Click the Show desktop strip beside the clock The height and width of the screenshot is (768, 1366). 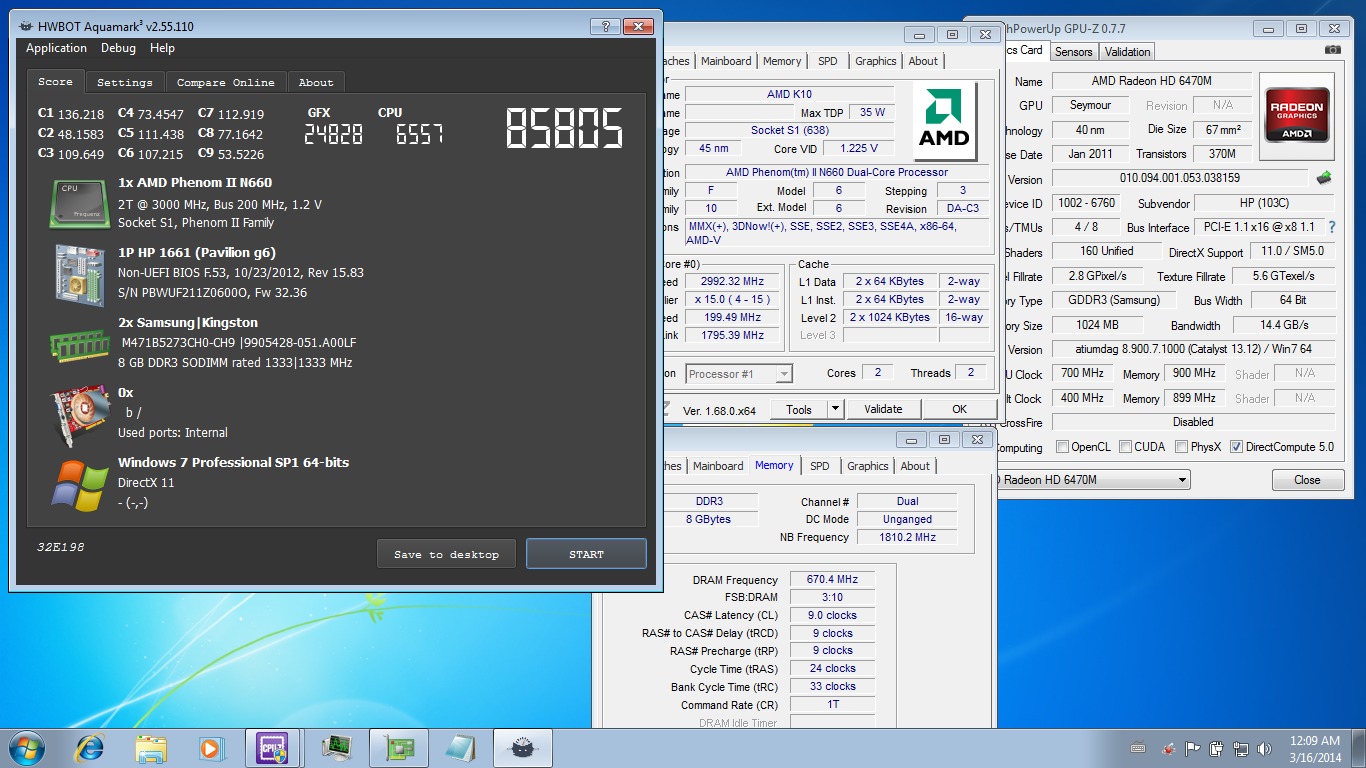pyautogui.click(x=1358, y=748)
